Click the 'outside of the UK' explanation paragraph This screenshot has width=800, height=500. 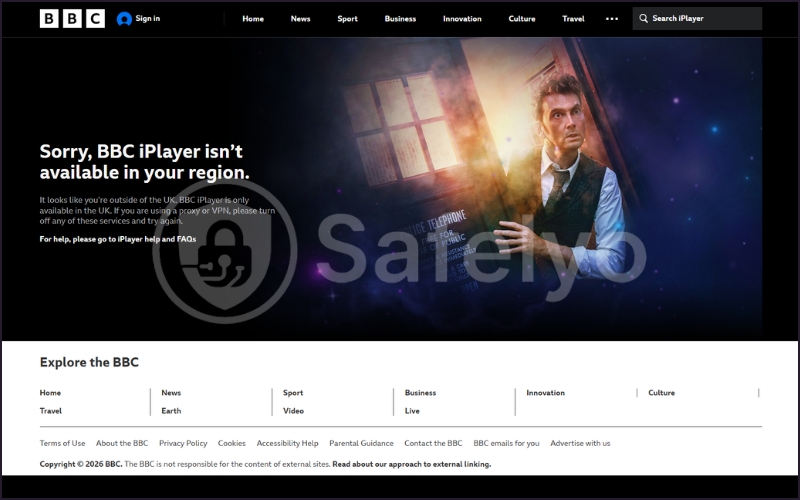point(157,210)
